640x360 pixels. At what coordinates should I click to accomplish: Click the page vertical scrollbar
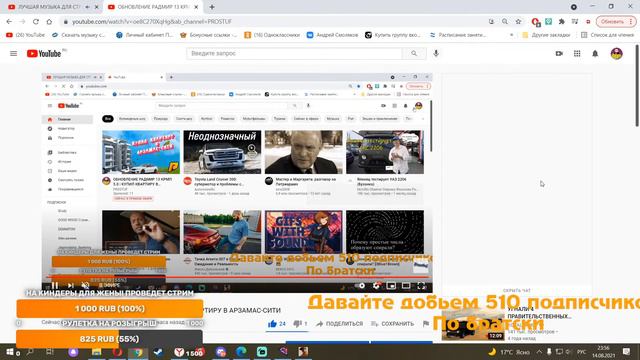tap(637, 86)
